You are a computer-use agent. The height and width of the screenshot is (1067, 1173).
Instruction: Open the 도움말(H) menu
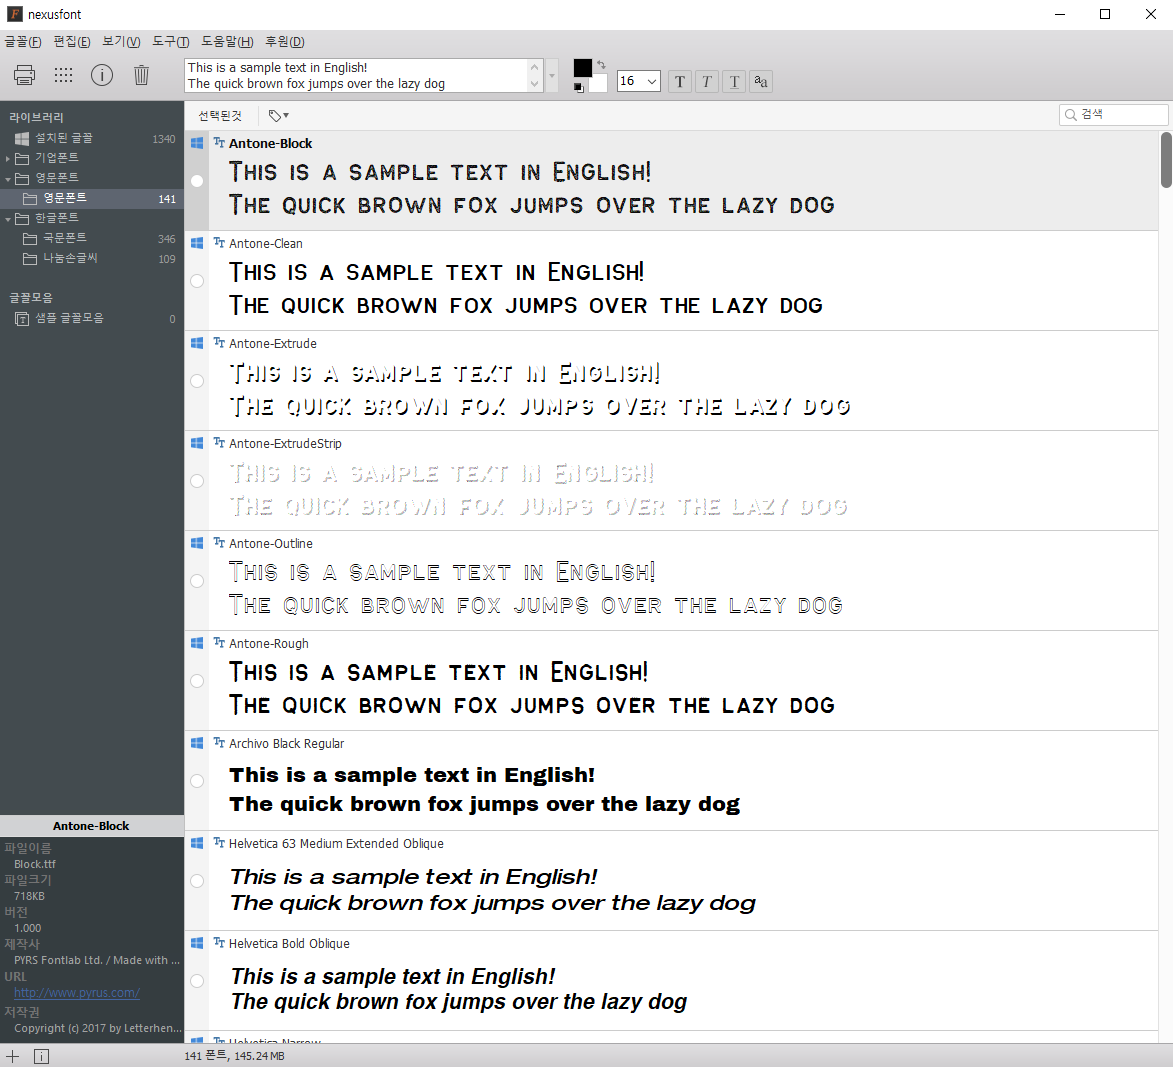[x=227, y=42]
